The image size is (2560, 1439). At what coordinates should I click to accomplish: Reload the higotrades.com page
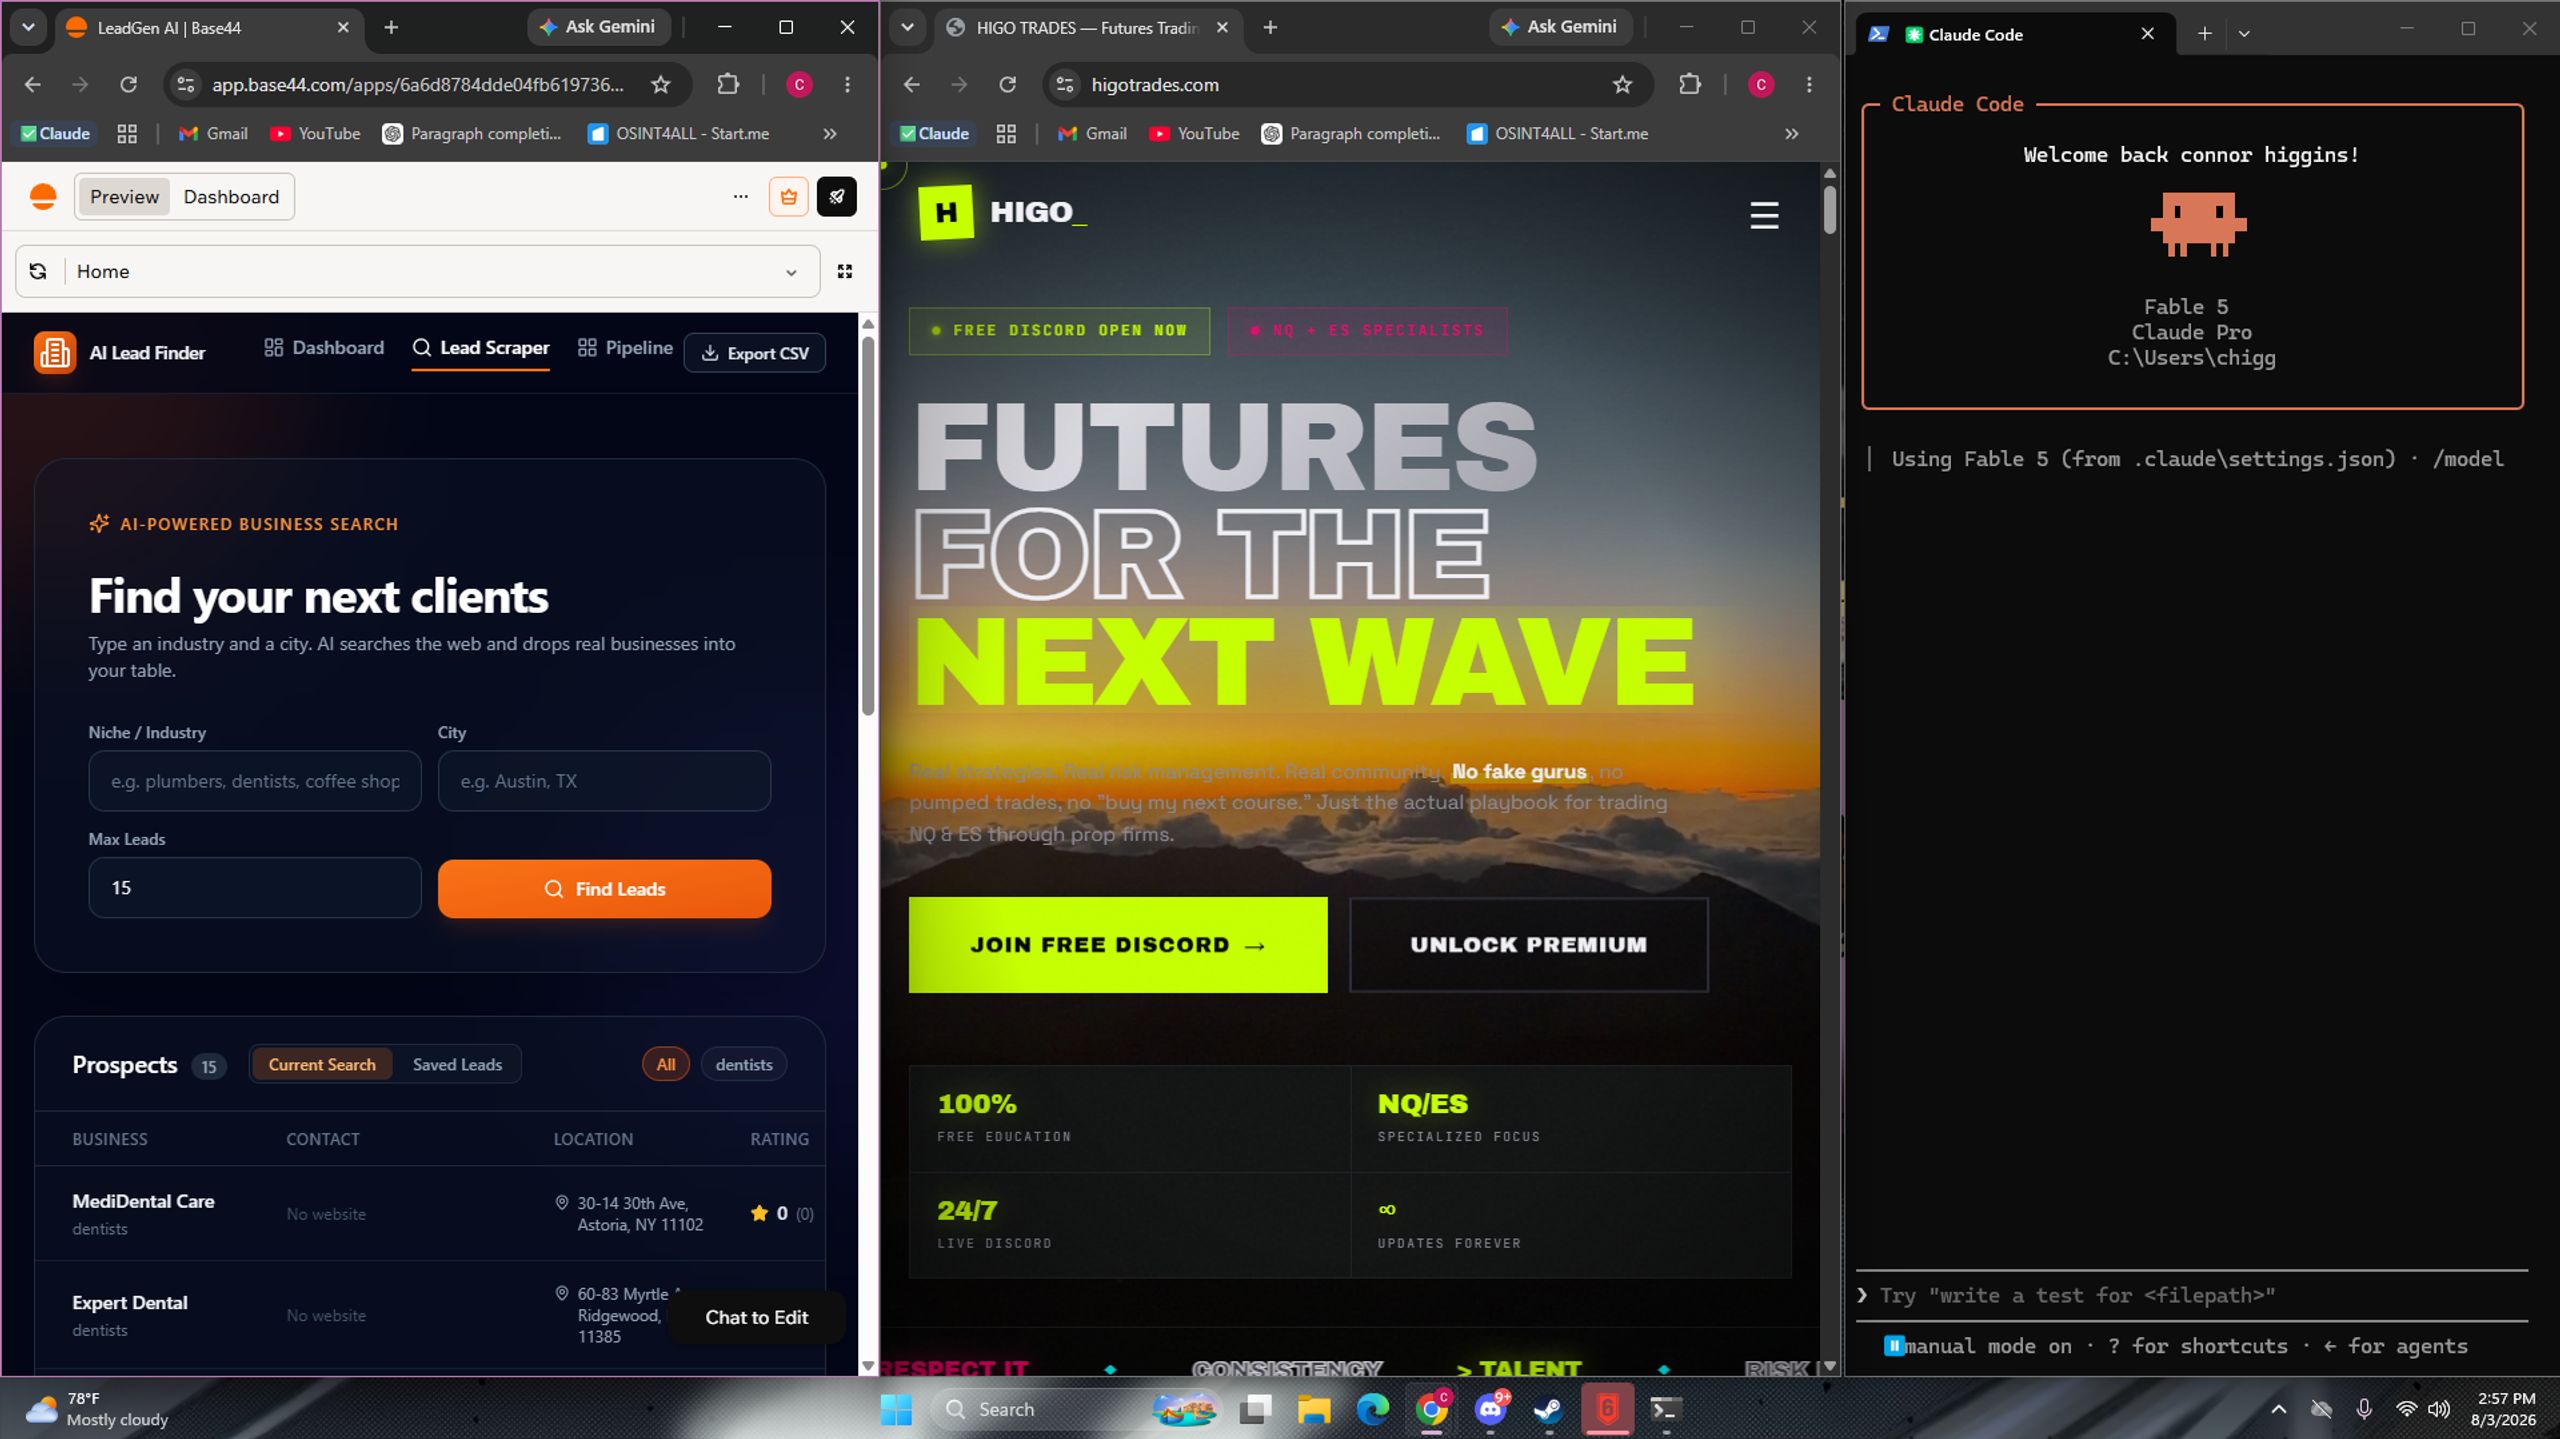click(x=1008, y=85)
